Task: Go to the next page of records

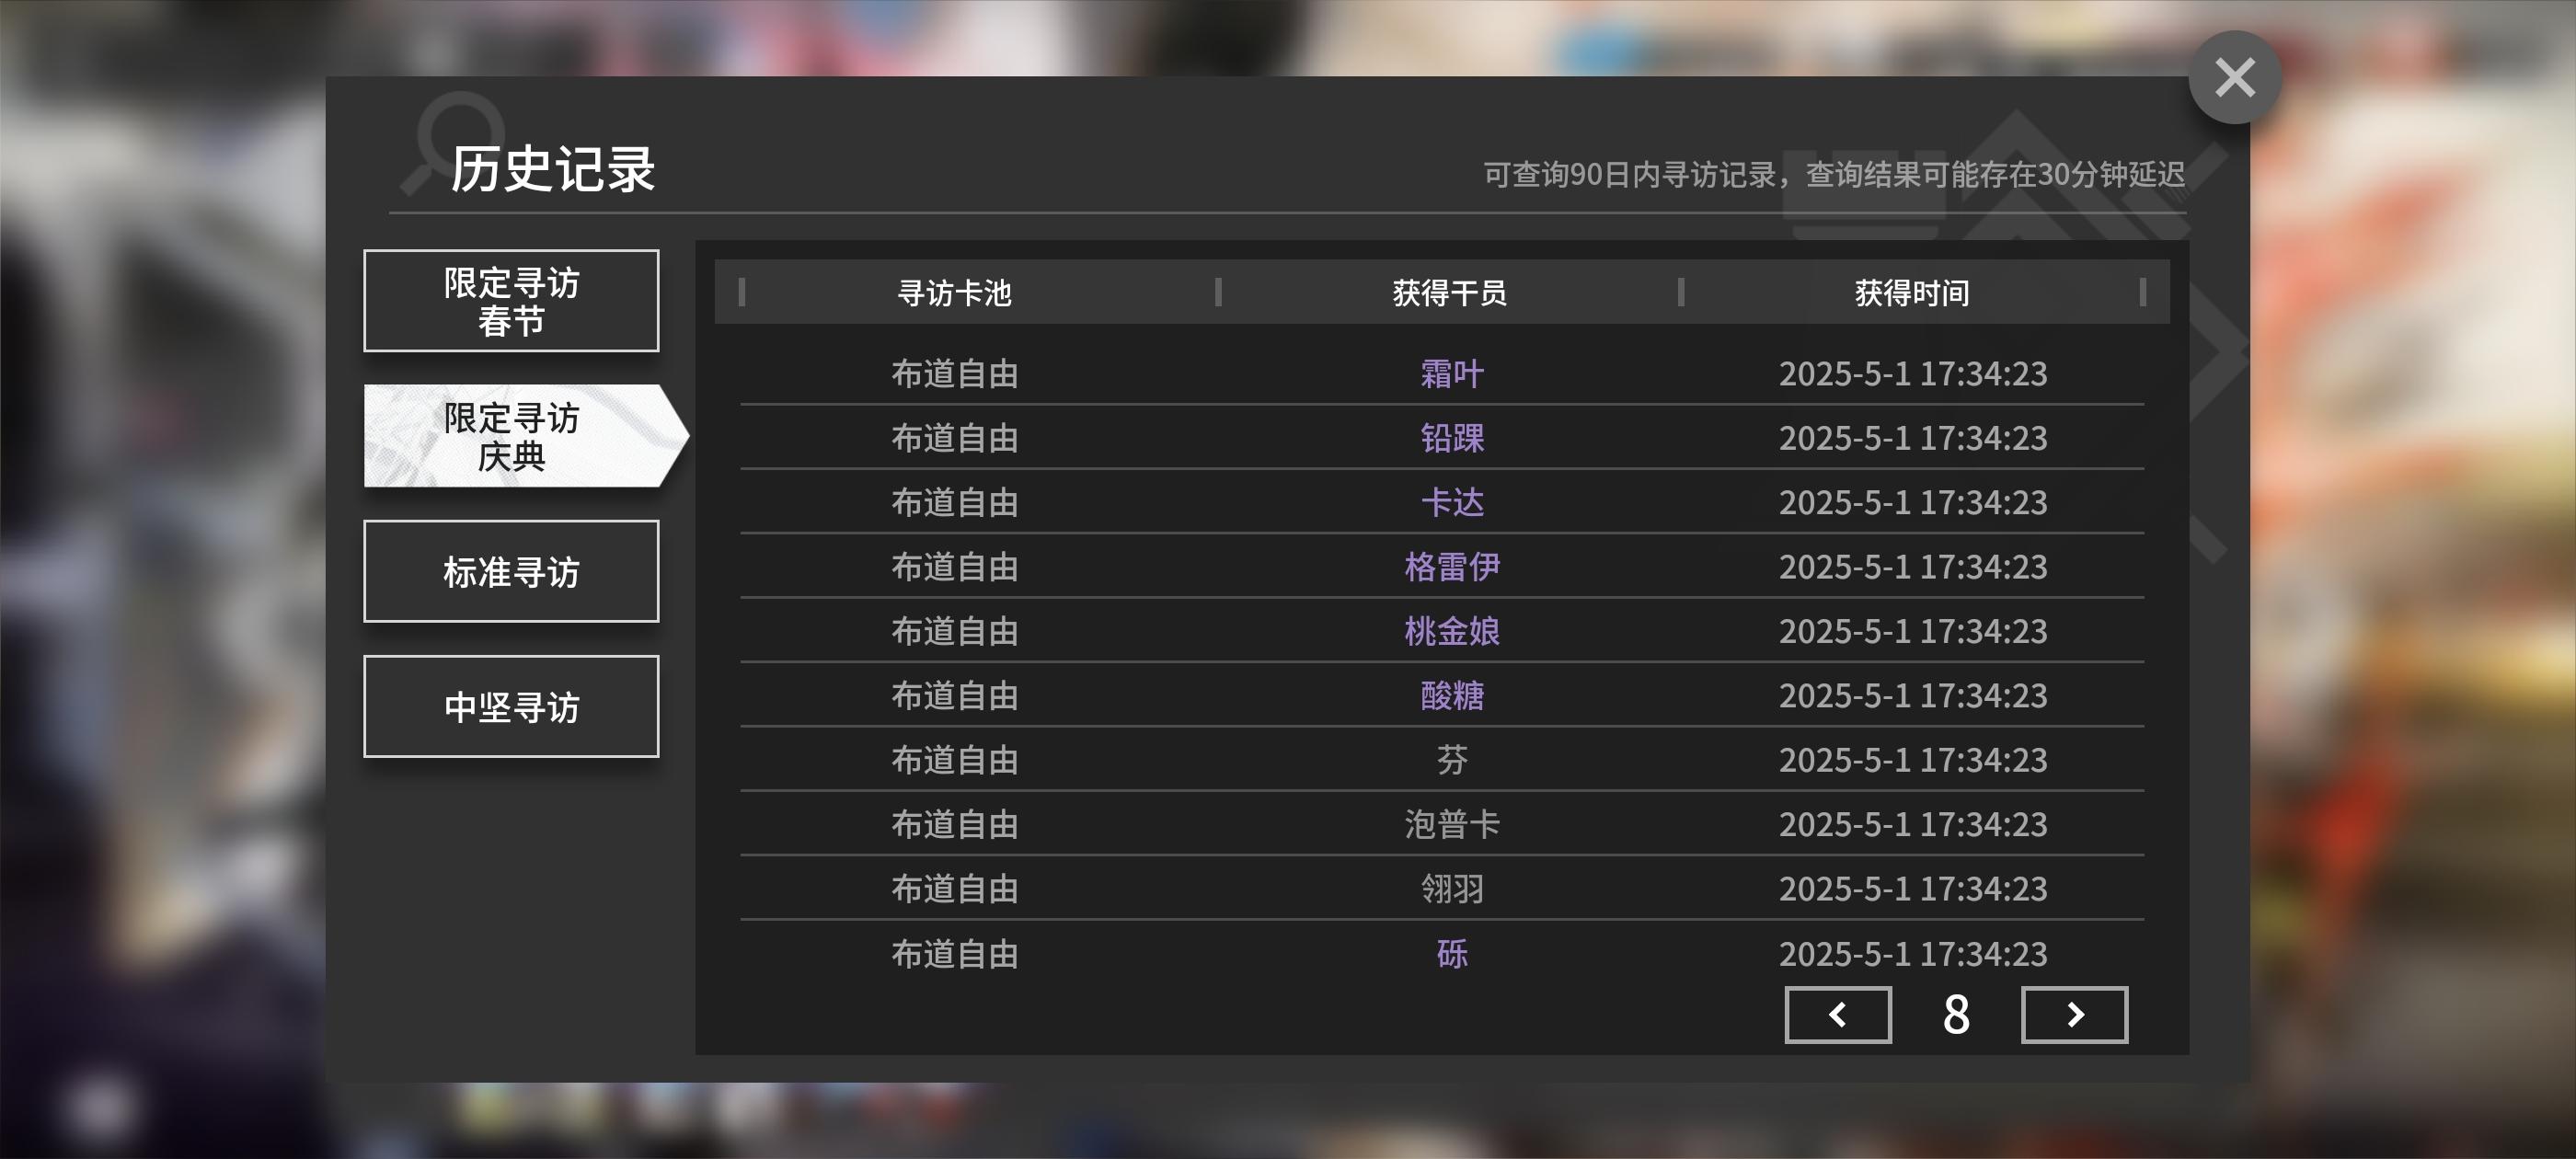Action: pos(2074,1014)
